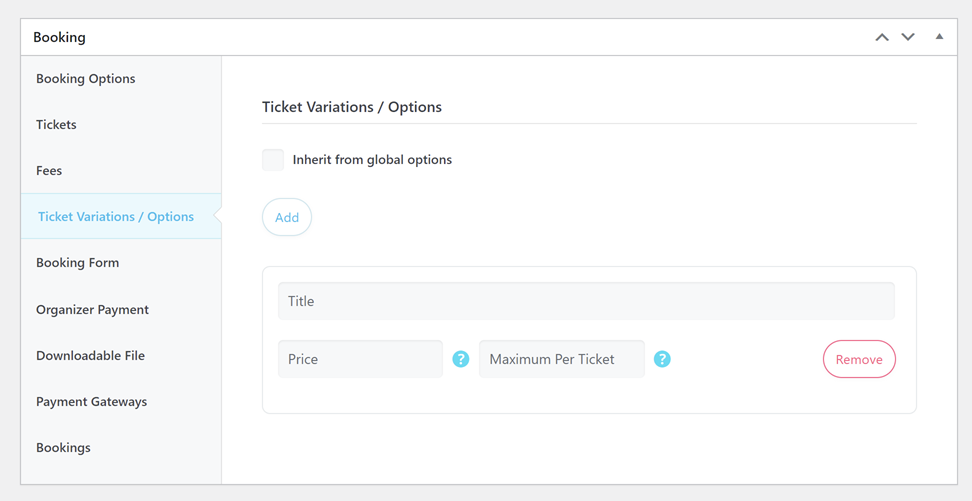Open the Booking Options tab
This screenshot has width=972, height=501.
[x=86, y=78]
